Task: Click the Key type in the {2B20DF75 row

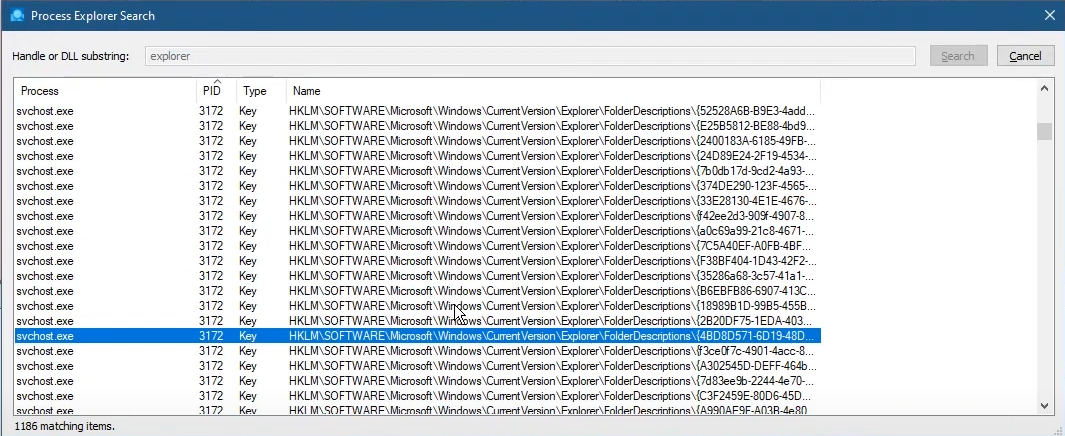Action: click(x=248, y=321)
